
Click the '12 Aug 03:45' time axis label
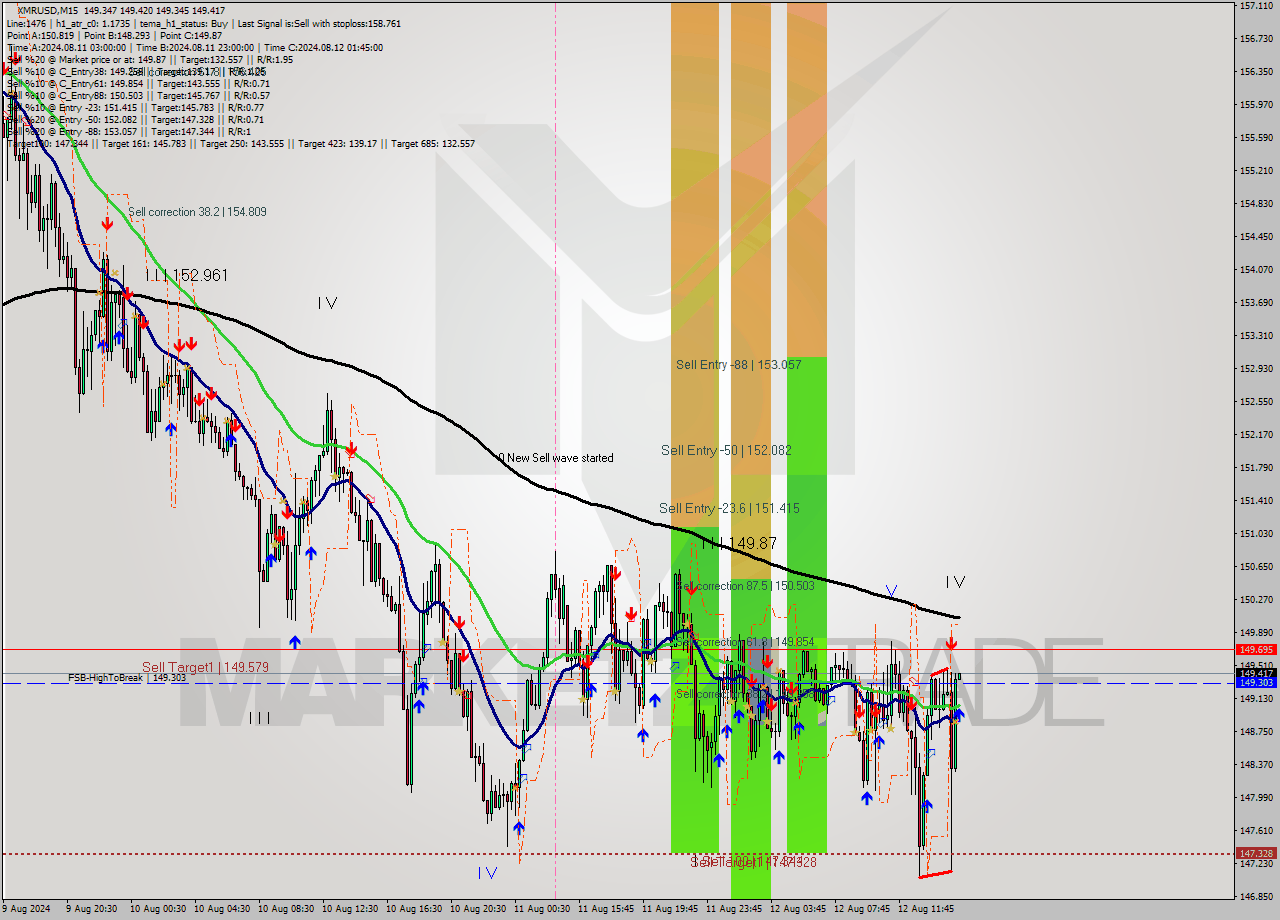798,910
